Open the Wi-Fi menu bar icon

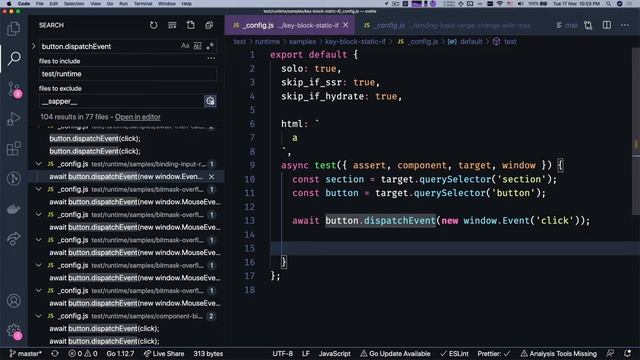500,4
